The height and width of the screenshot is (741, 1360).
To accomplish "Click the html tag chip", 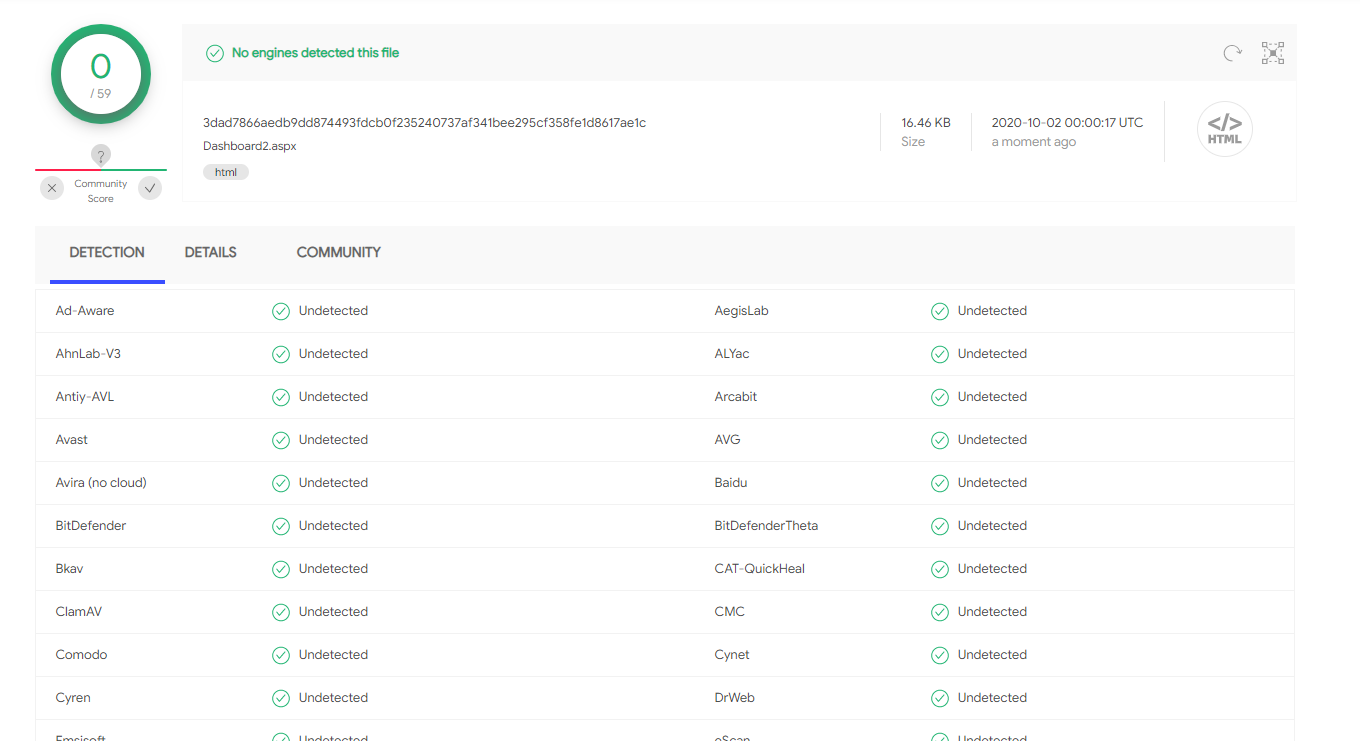I will (x=226, y=172).
